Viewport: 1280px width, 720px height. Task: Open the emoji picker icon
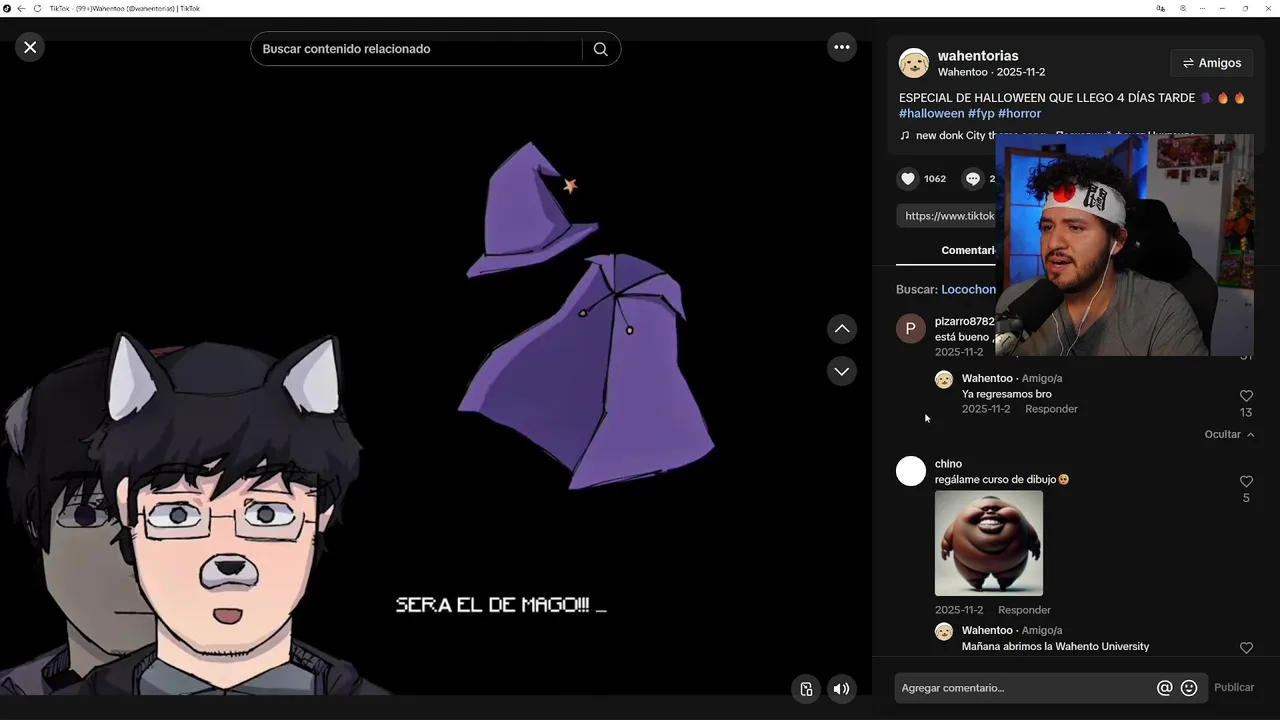[1189, 688]
